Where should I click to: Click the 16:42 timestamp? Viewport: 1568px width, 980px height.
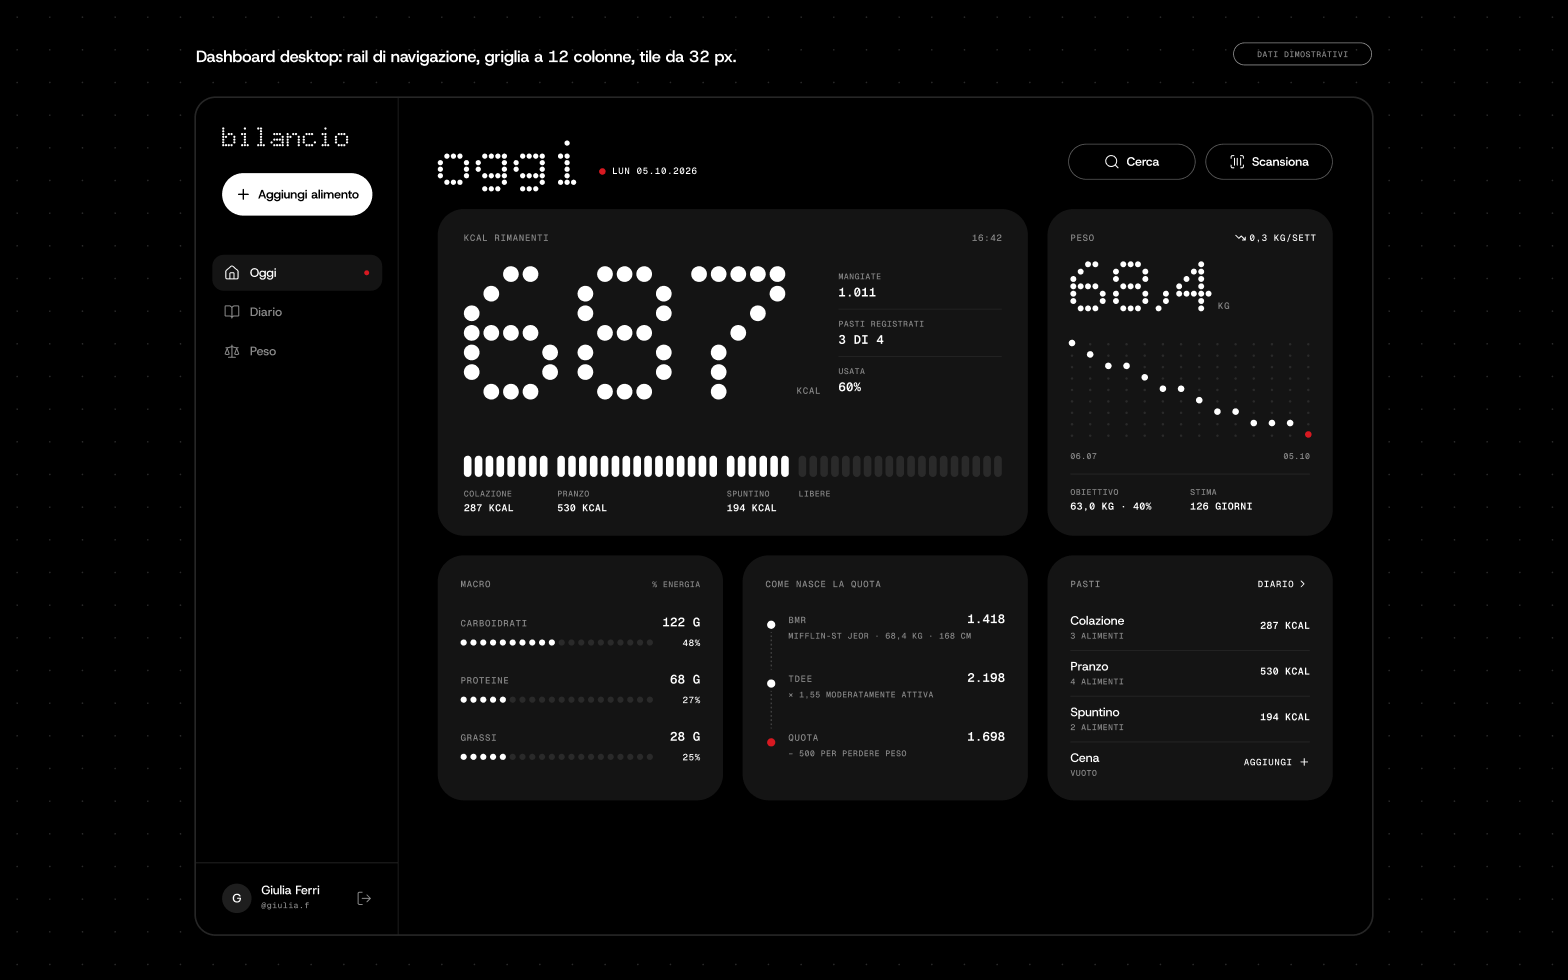pos(987,238)
